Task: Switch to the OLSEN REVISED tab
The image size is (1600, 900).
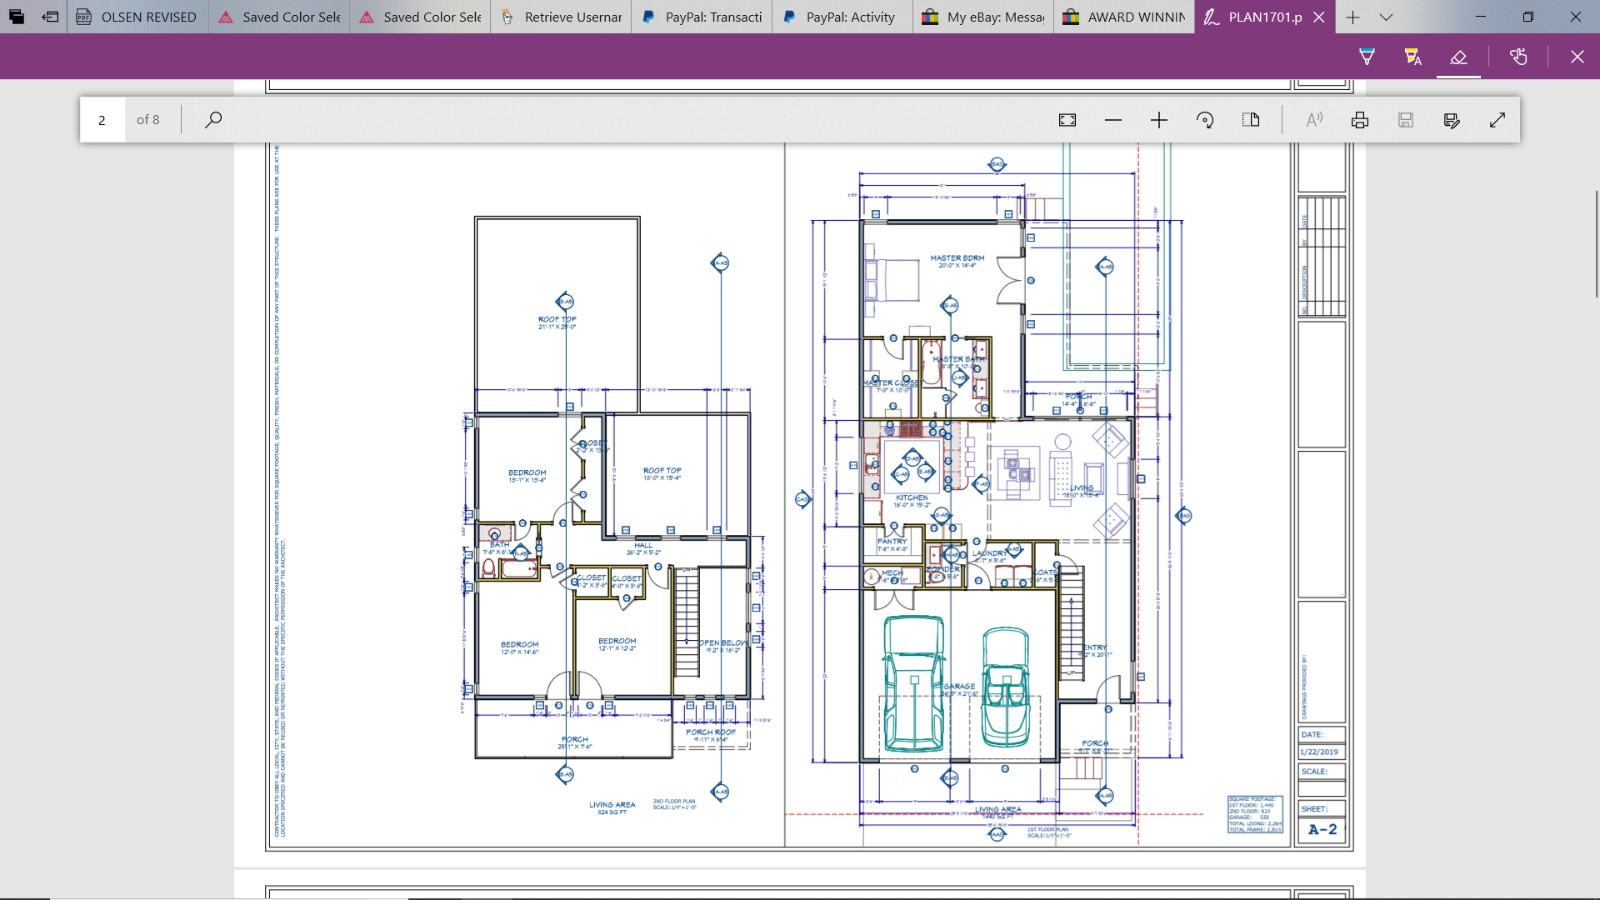Action: tap(138, 17)
